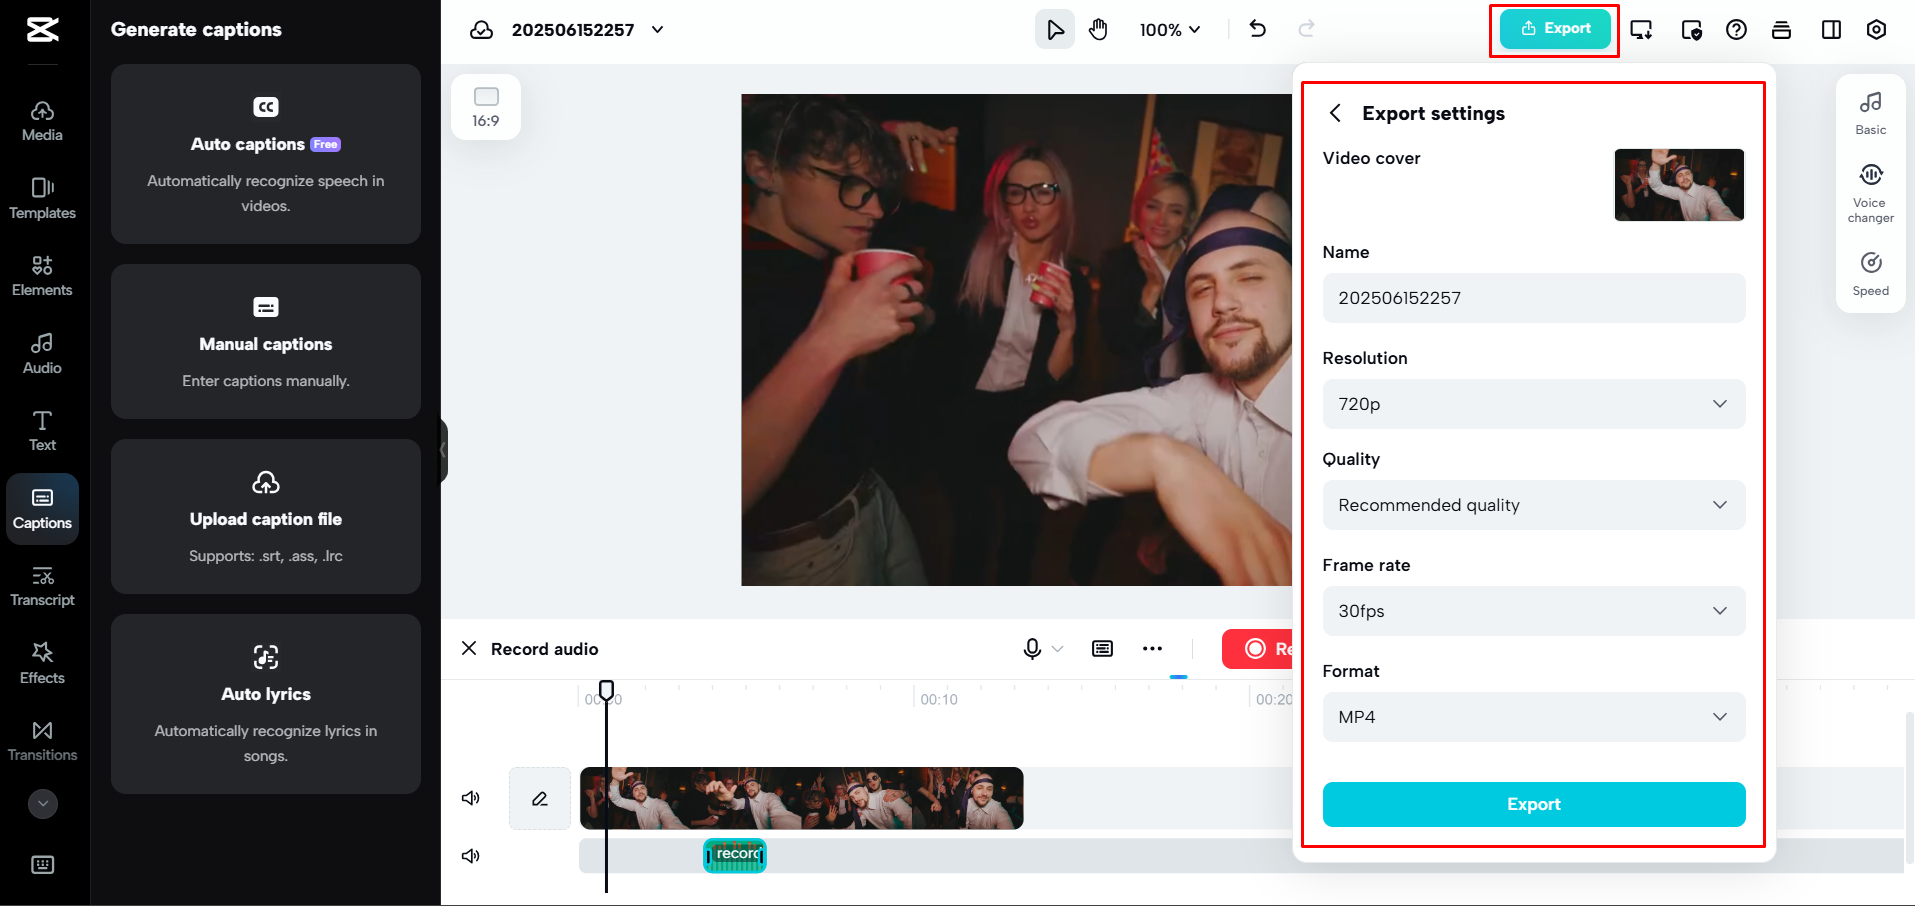The width and height of the screenshot is (1915, 906).
Task: Open the Speed tool
Action: point(1871,274)
